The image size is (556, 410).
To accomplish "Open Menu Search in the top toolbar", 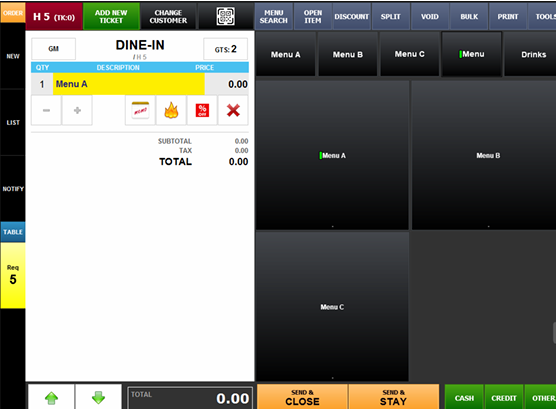I will pyautogui.click(x=273, y=16).
